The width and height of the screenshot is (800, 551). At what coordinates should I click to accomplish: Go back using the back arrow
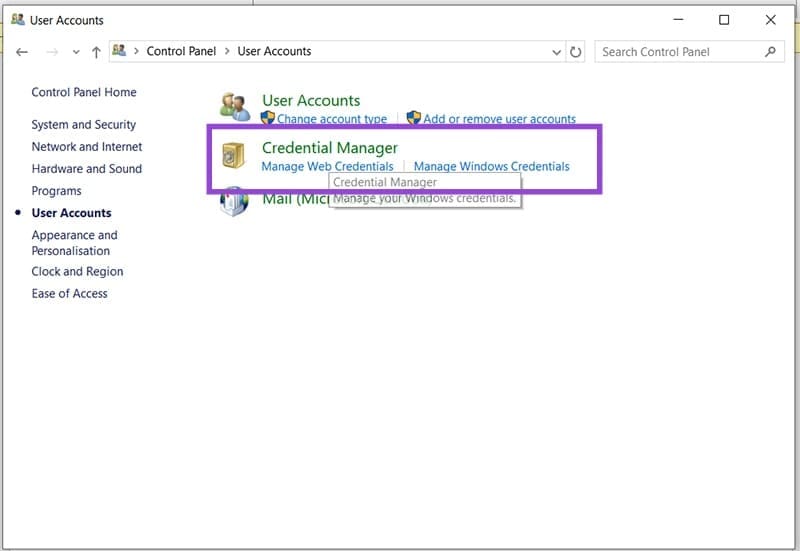(x=21, y=52)
